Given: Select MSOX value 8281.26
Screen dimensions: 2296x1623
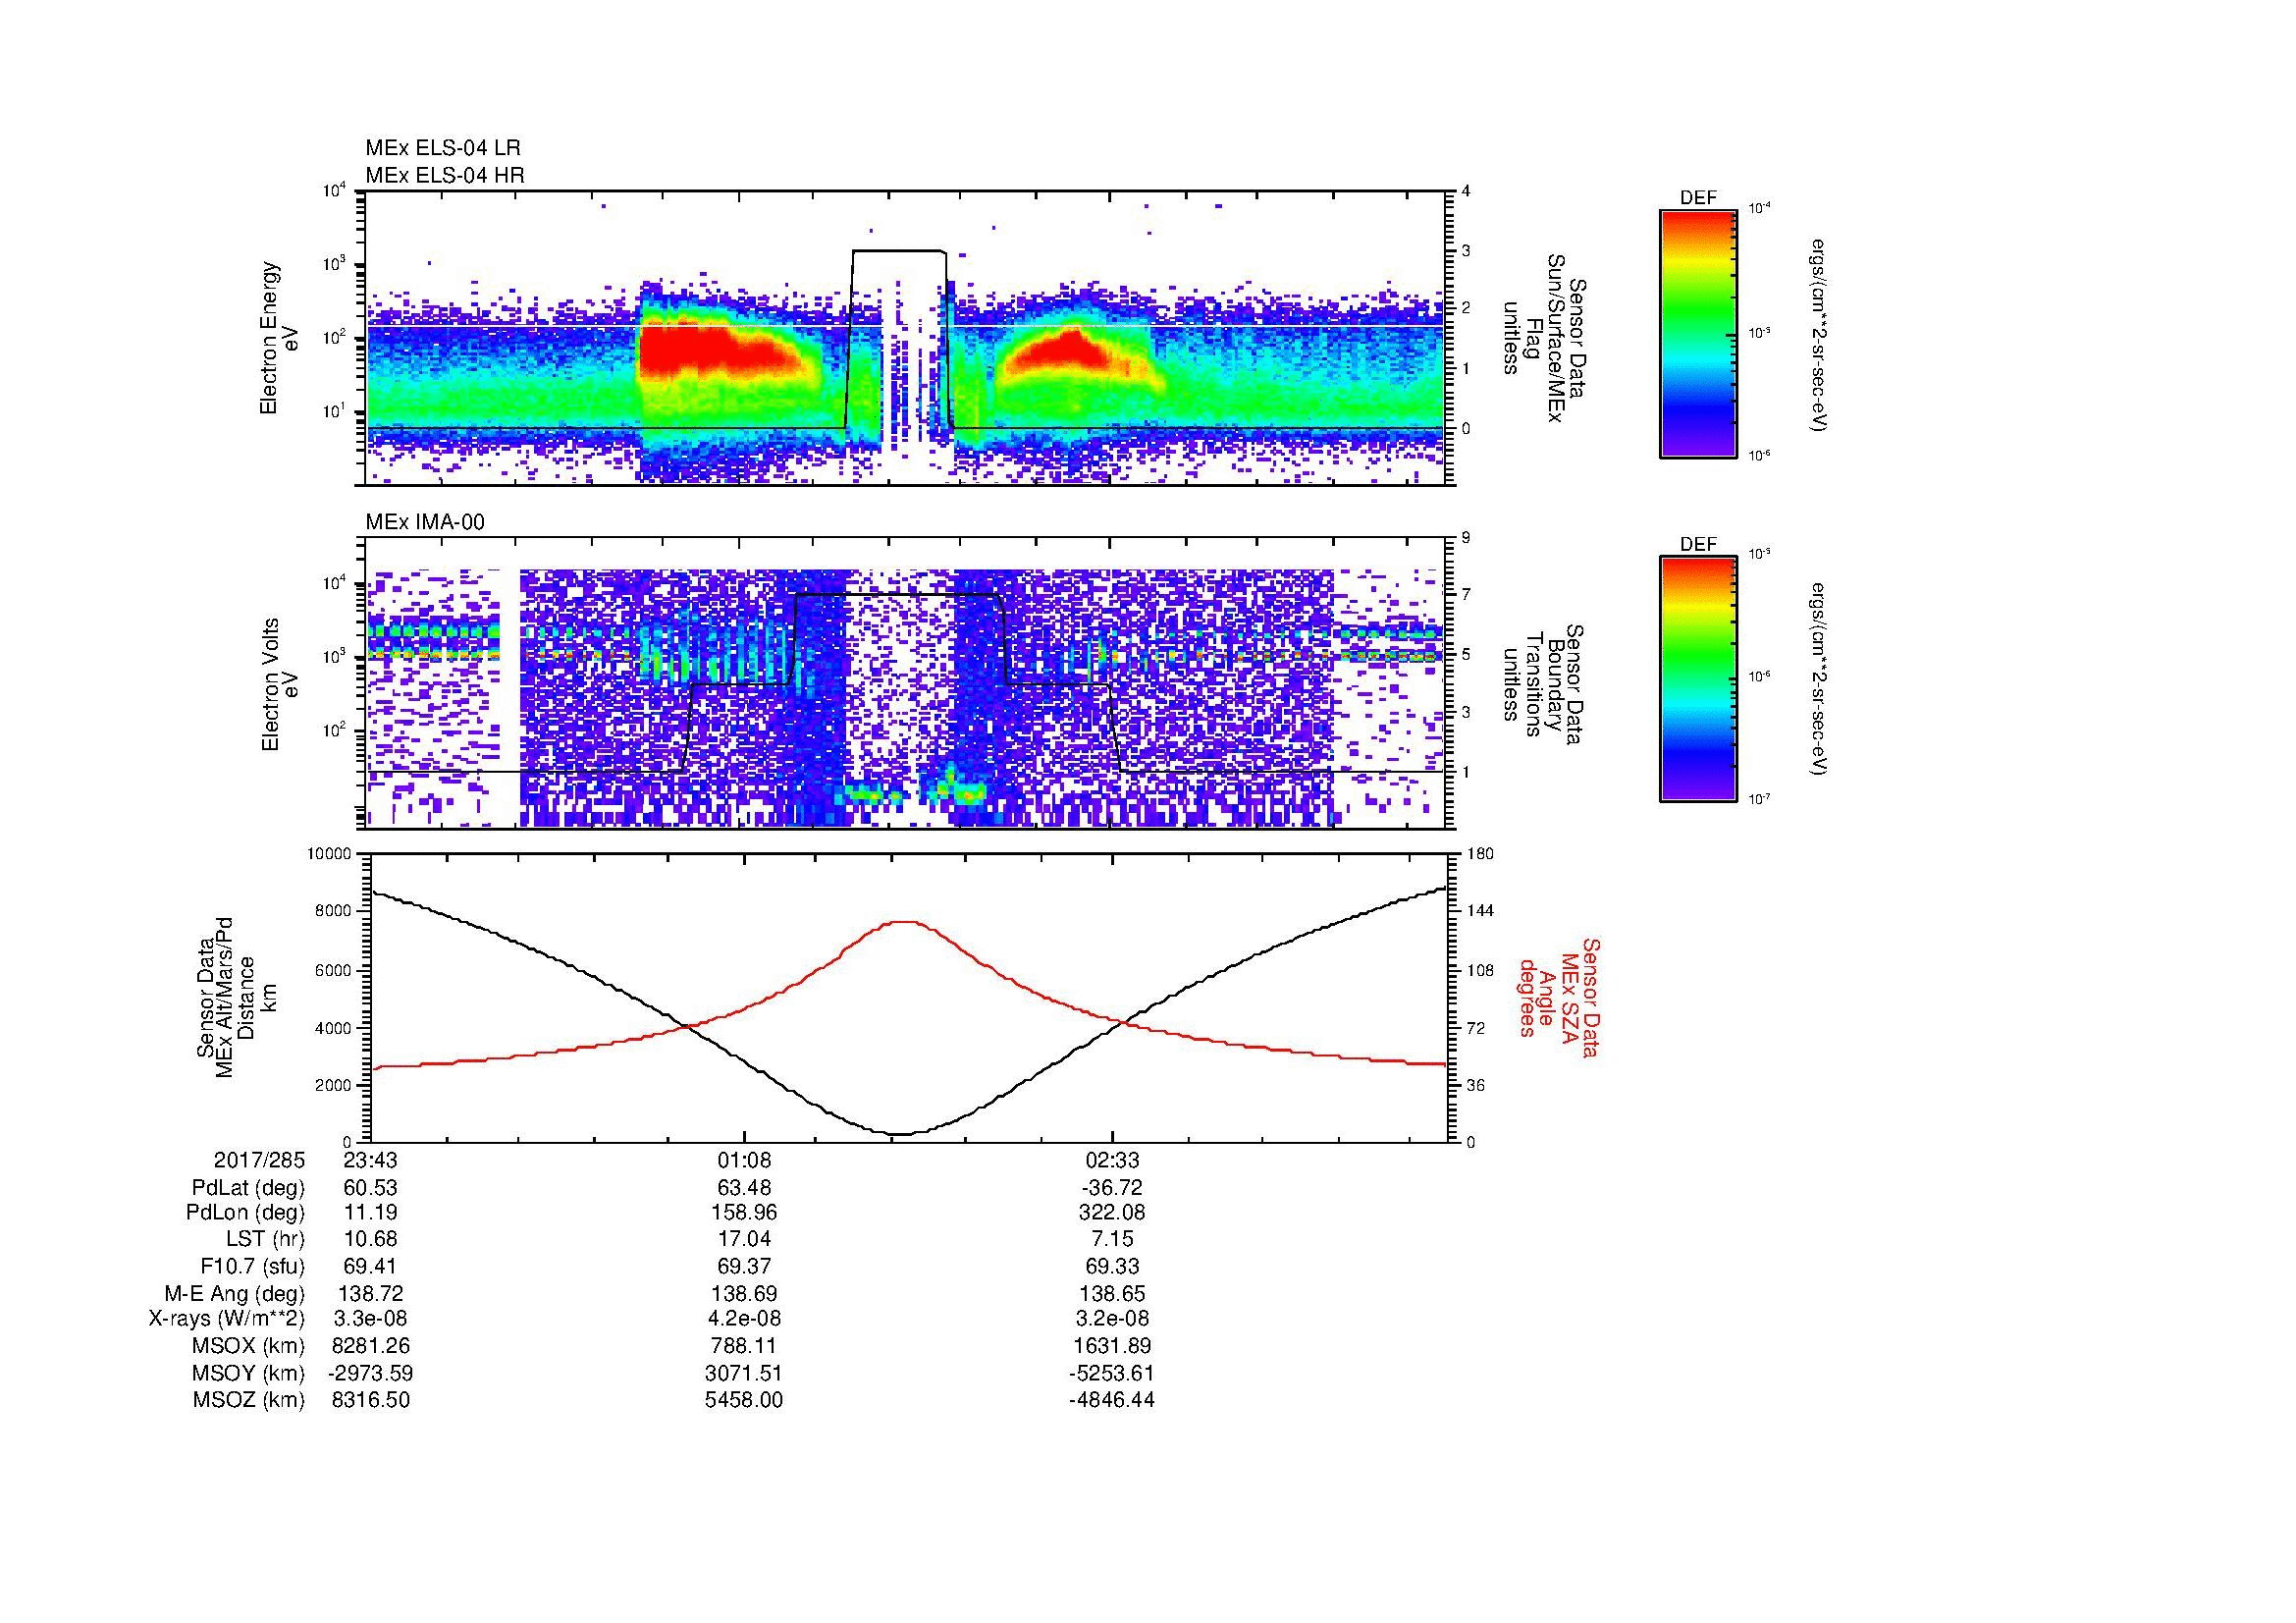Looking at the screenshot, I should click(370, 1346).
